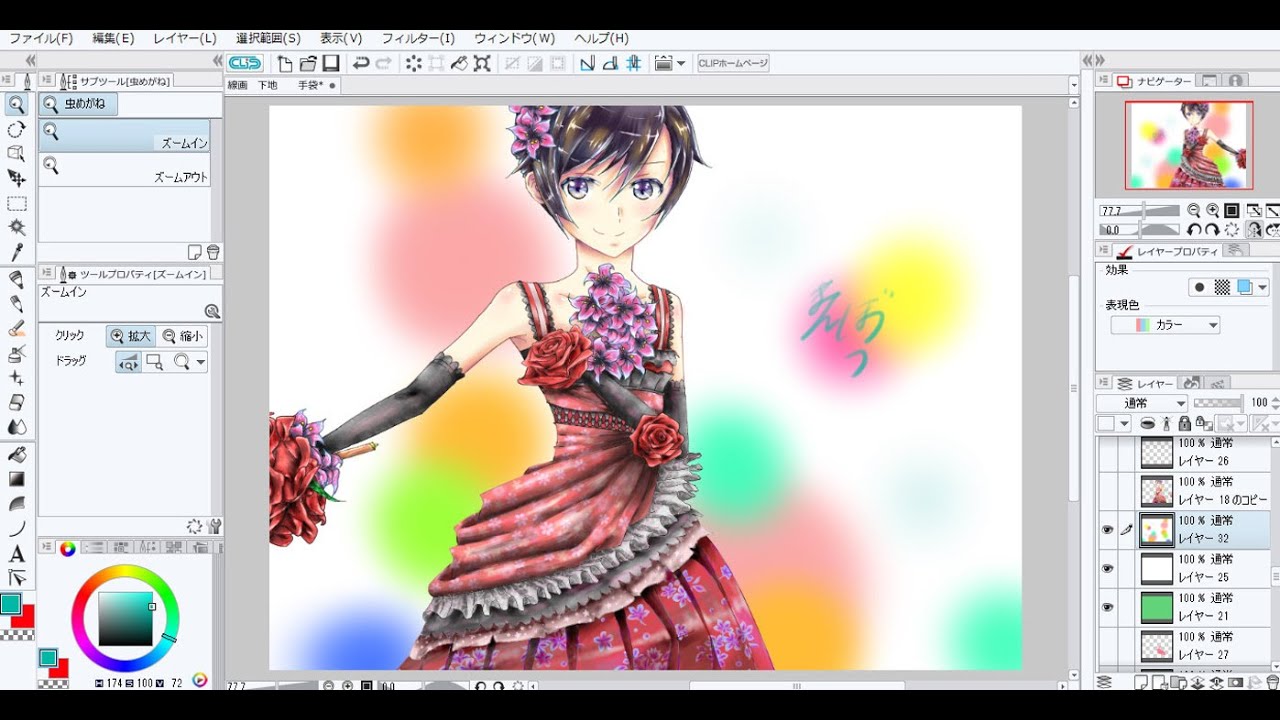The image size is (1280, 720).
Task: Toggle visibility eye of レイヤー 32
Action: [1107, 530]
